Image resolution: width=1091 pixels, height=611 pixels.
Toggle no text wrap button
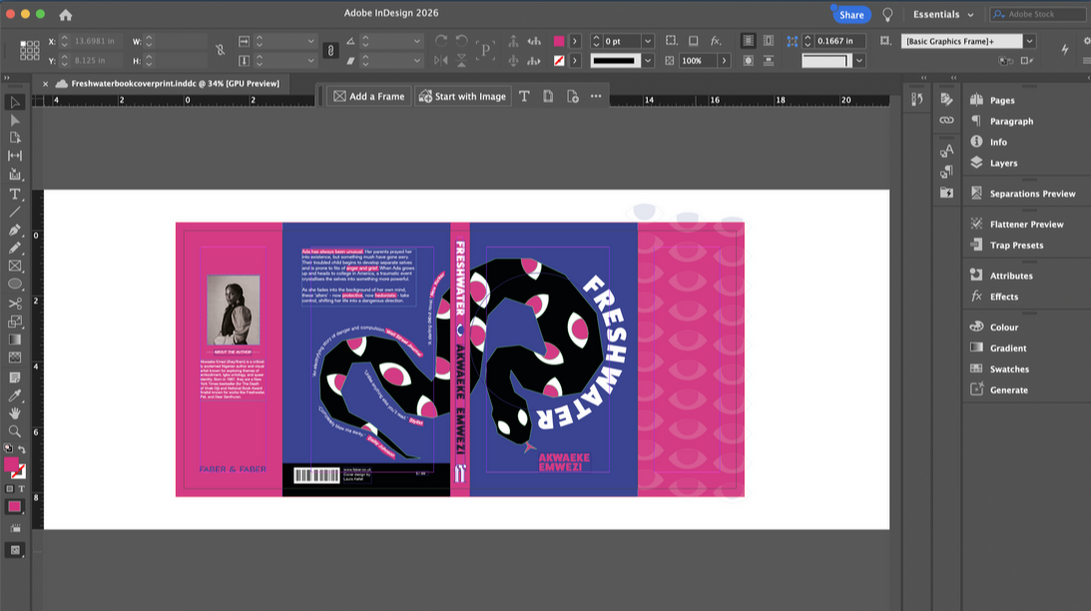tap(748, 41)
